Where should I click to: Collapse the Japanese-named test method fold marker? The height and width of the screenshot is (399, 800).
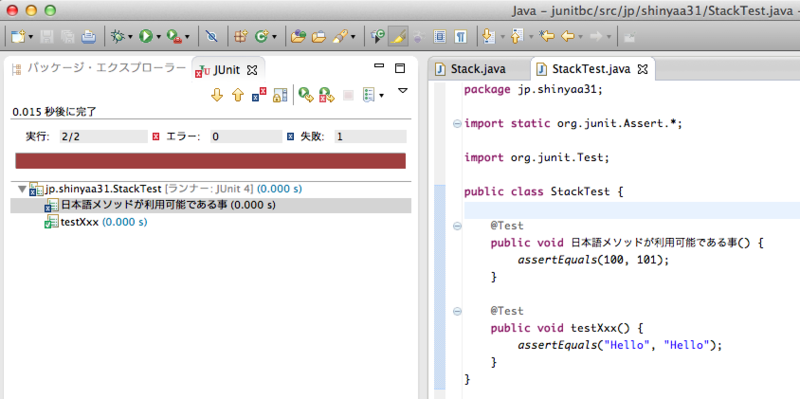457,226
